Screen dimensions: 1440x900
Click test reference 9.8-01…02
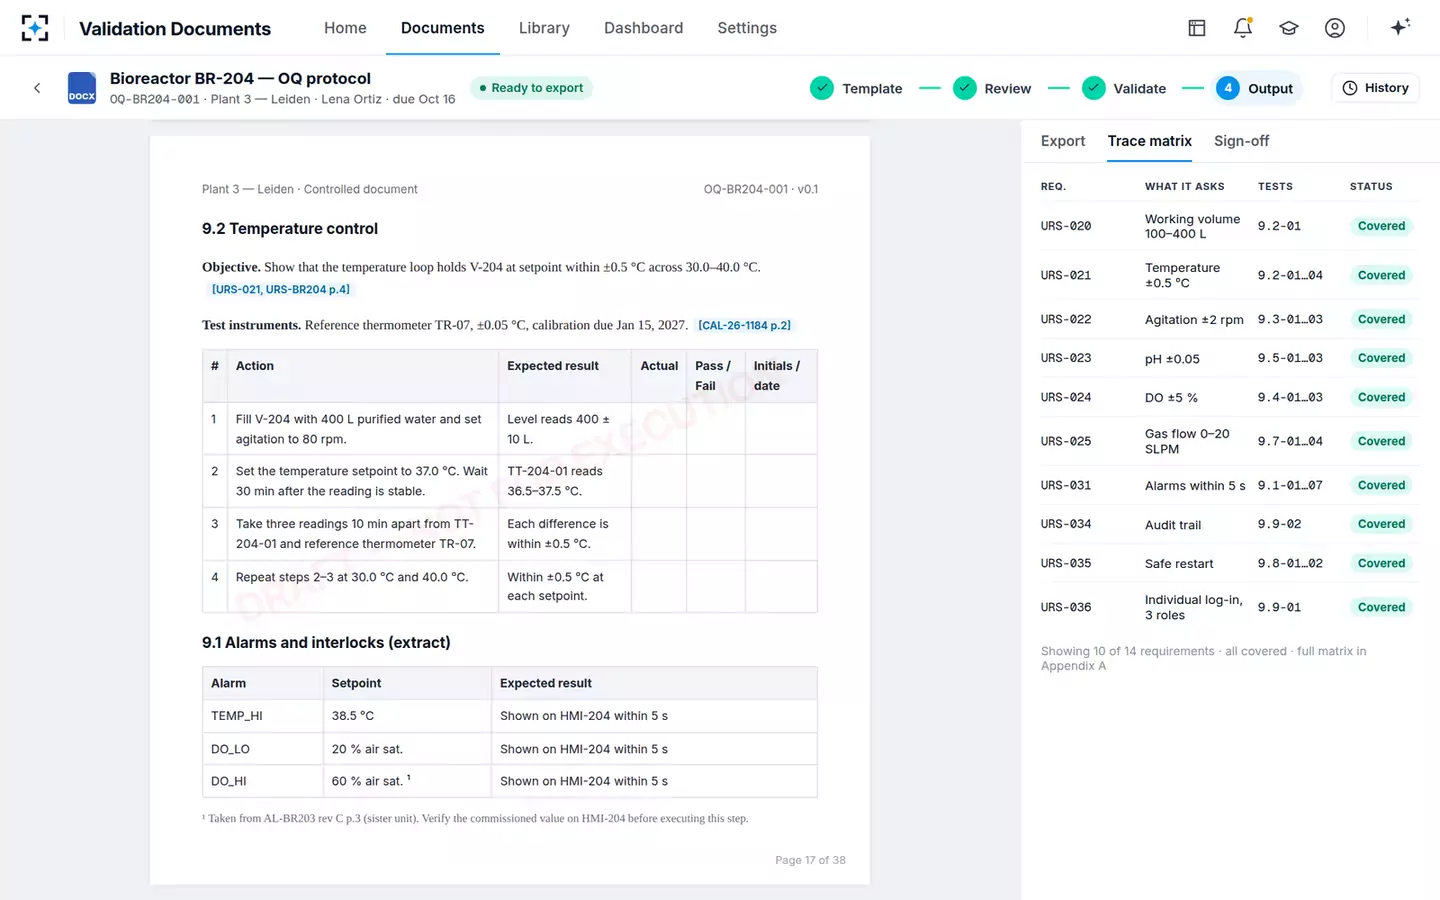(1290, 563)
